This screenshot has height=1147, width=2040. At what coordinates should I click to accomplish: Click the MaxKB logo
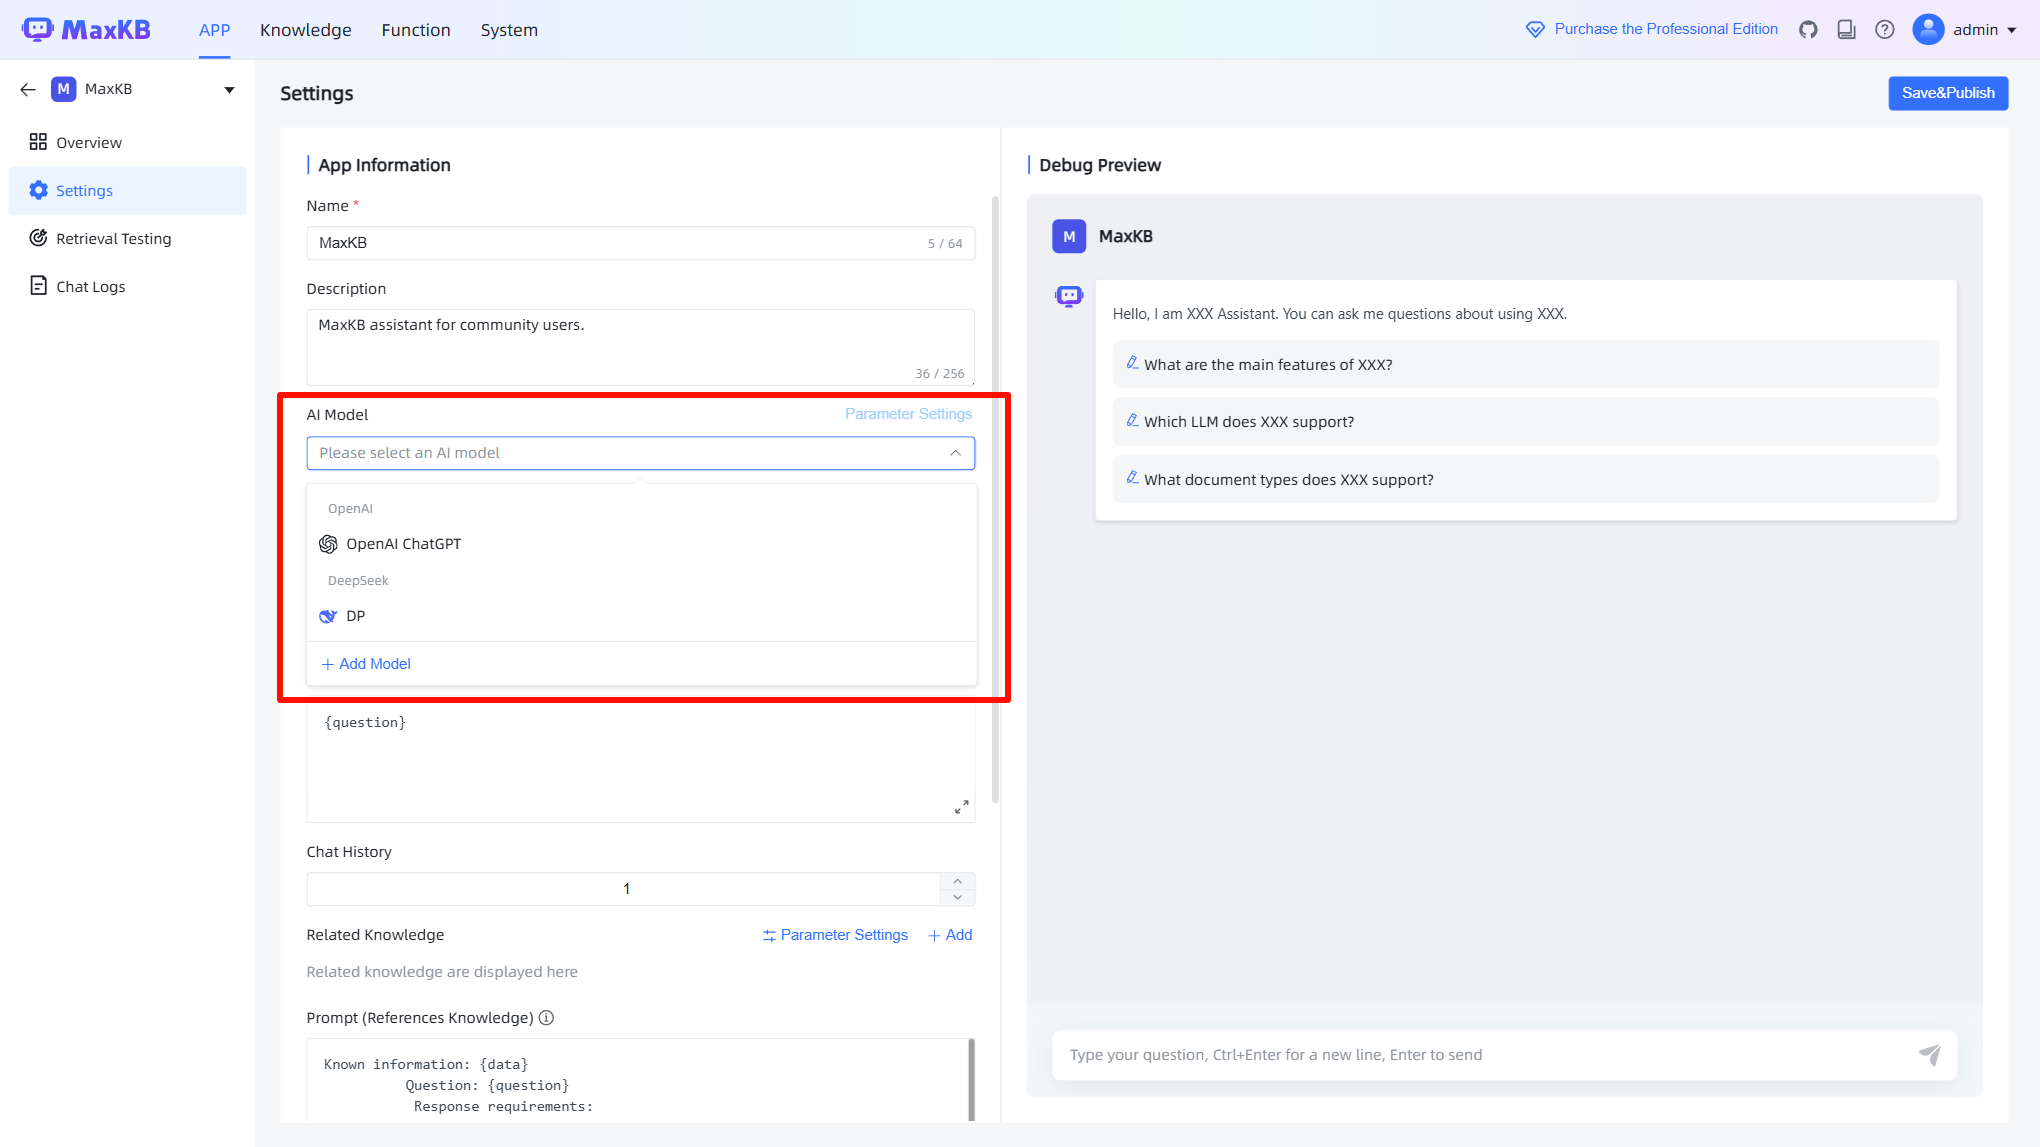click(x=87, y=30)
